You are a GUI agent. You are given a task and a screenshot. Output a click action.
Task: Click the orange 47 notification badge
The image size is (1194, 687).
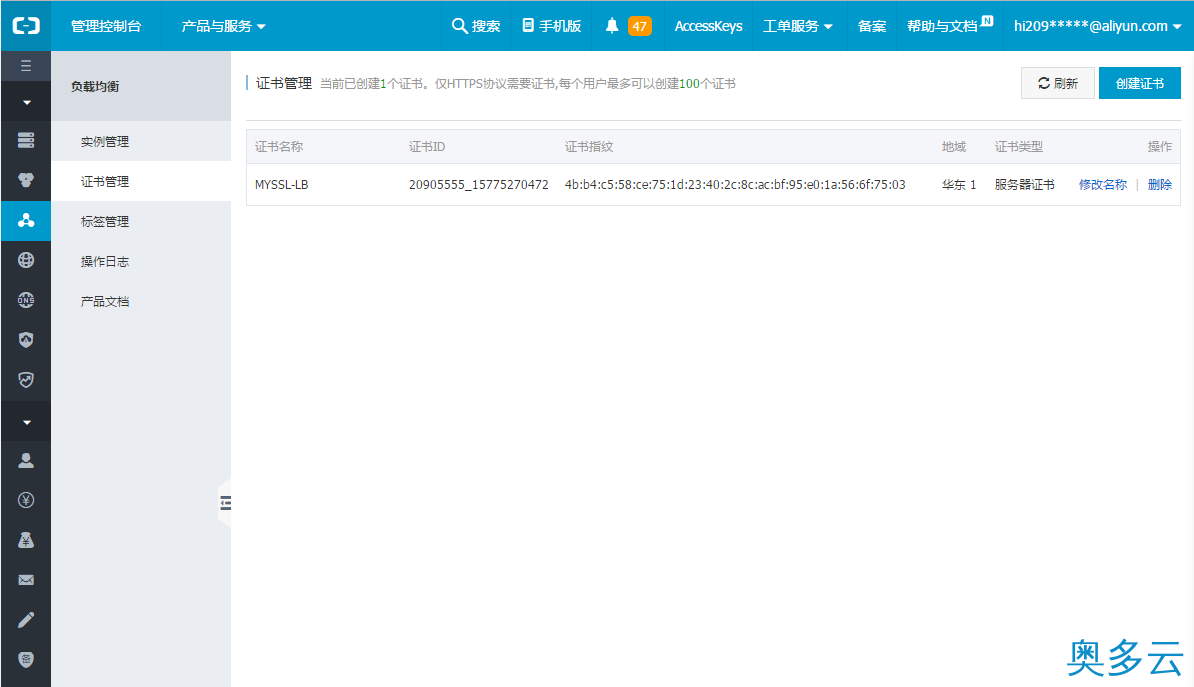coord(640,27)
